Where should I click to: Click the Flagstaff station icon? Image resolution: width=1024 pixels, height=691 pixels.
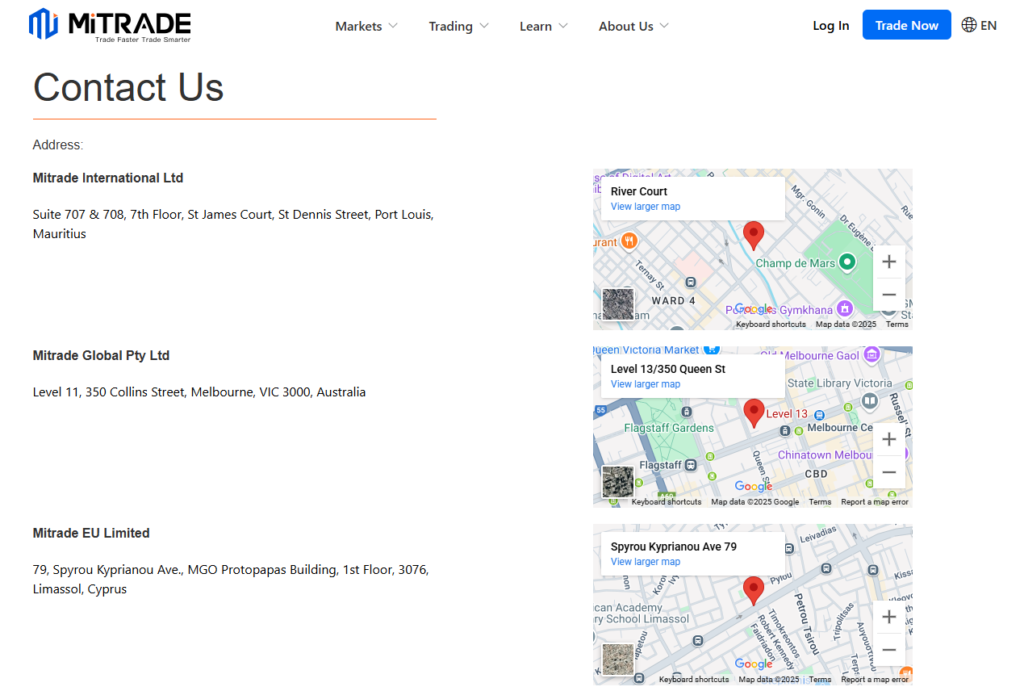point(691,465)
